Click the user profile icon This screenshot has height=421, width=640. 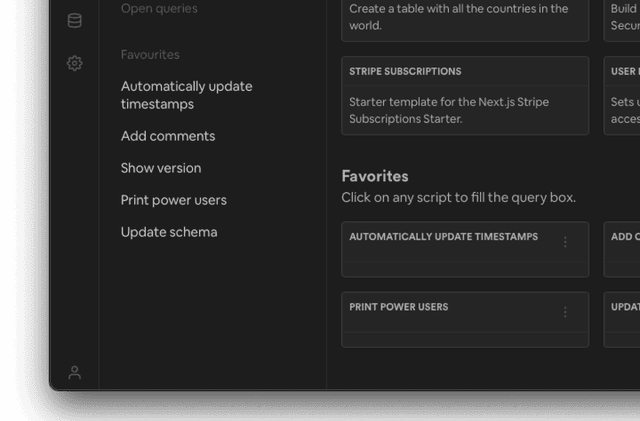tap(74, 372)
